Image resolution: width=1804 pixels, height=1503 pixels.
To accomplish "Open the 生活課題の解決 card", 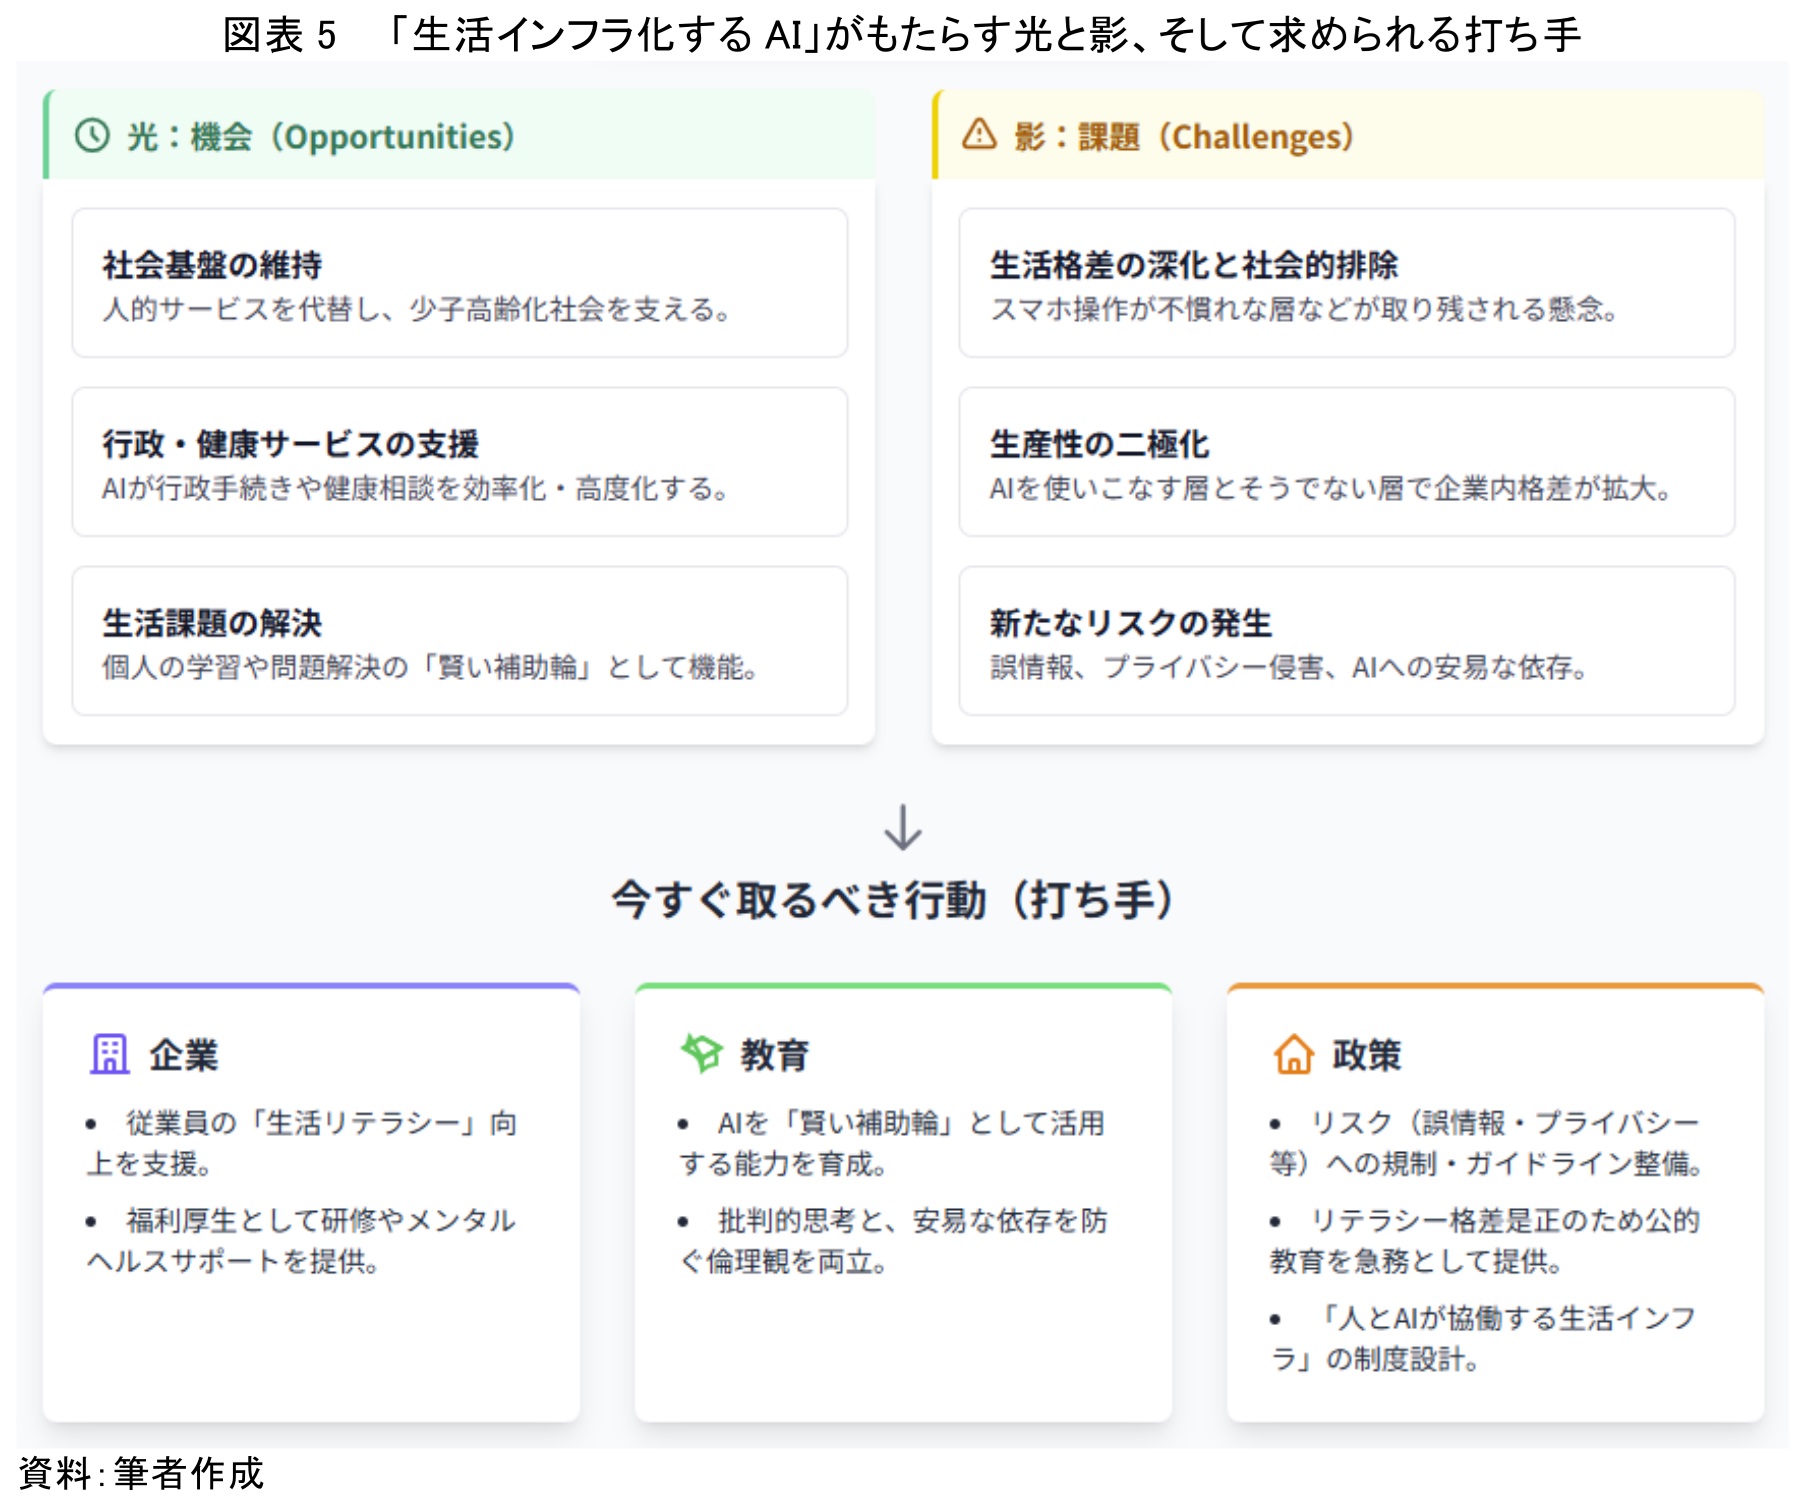I will click(459, 641).
